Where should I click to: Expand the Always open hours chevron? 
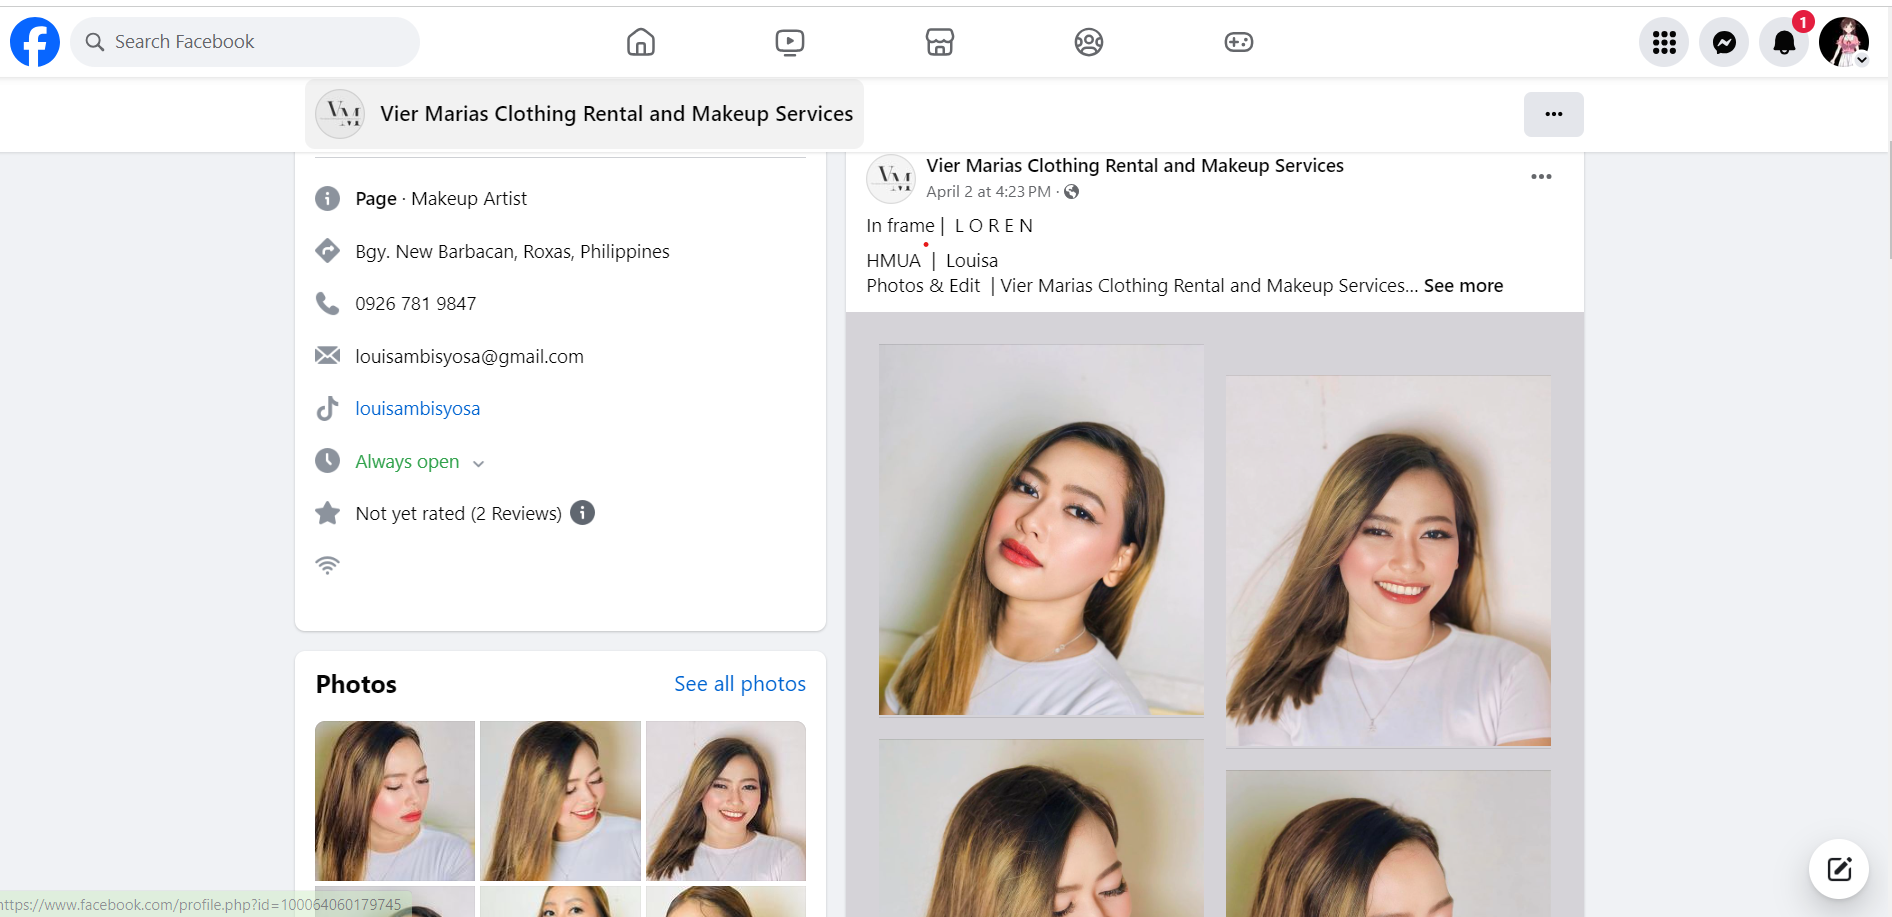point(479,463)
